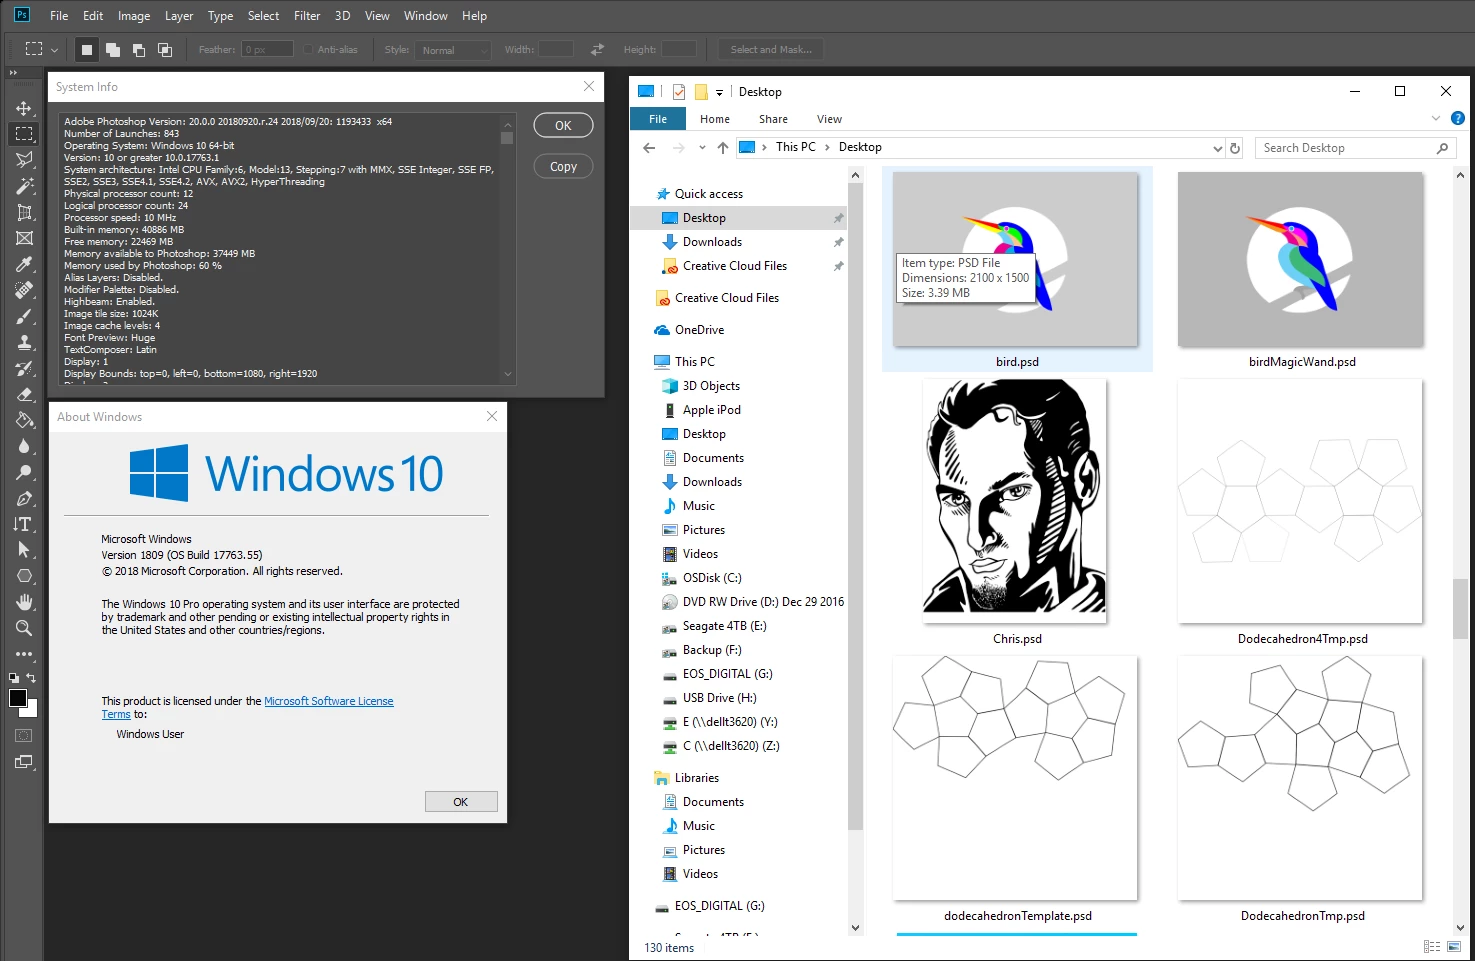This screenshot has height=961, width=1475.
Task: Toggle the Anti-alias checkbox
Action: pos(308,49)
